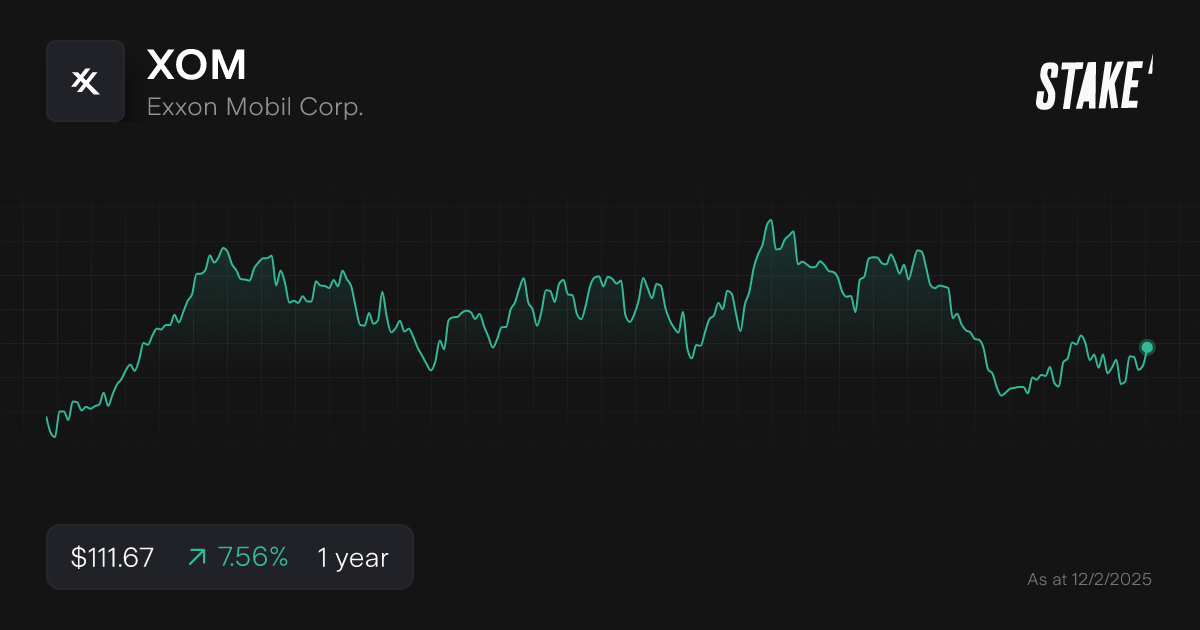Click the As at 12/2/2025 date label

coord(1090,579)
